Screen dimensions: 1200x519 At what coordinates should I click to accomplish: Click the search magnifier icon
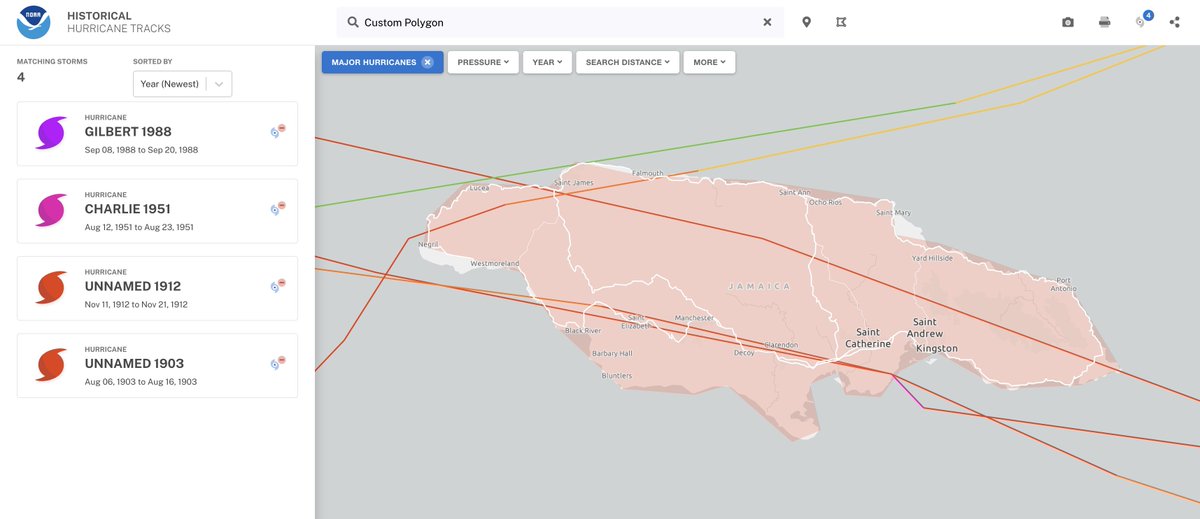(x=353, y=22)
